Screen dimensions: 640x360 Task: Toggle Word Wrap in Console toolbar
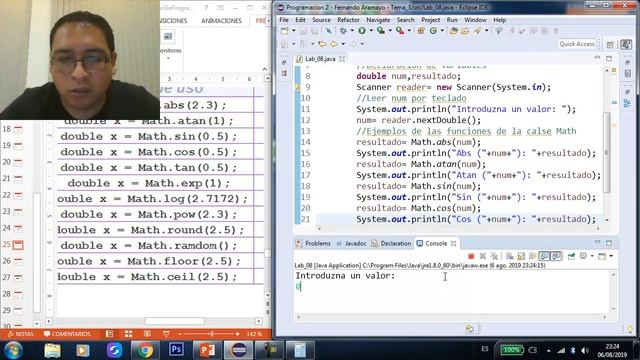click(x=532, y=256)
